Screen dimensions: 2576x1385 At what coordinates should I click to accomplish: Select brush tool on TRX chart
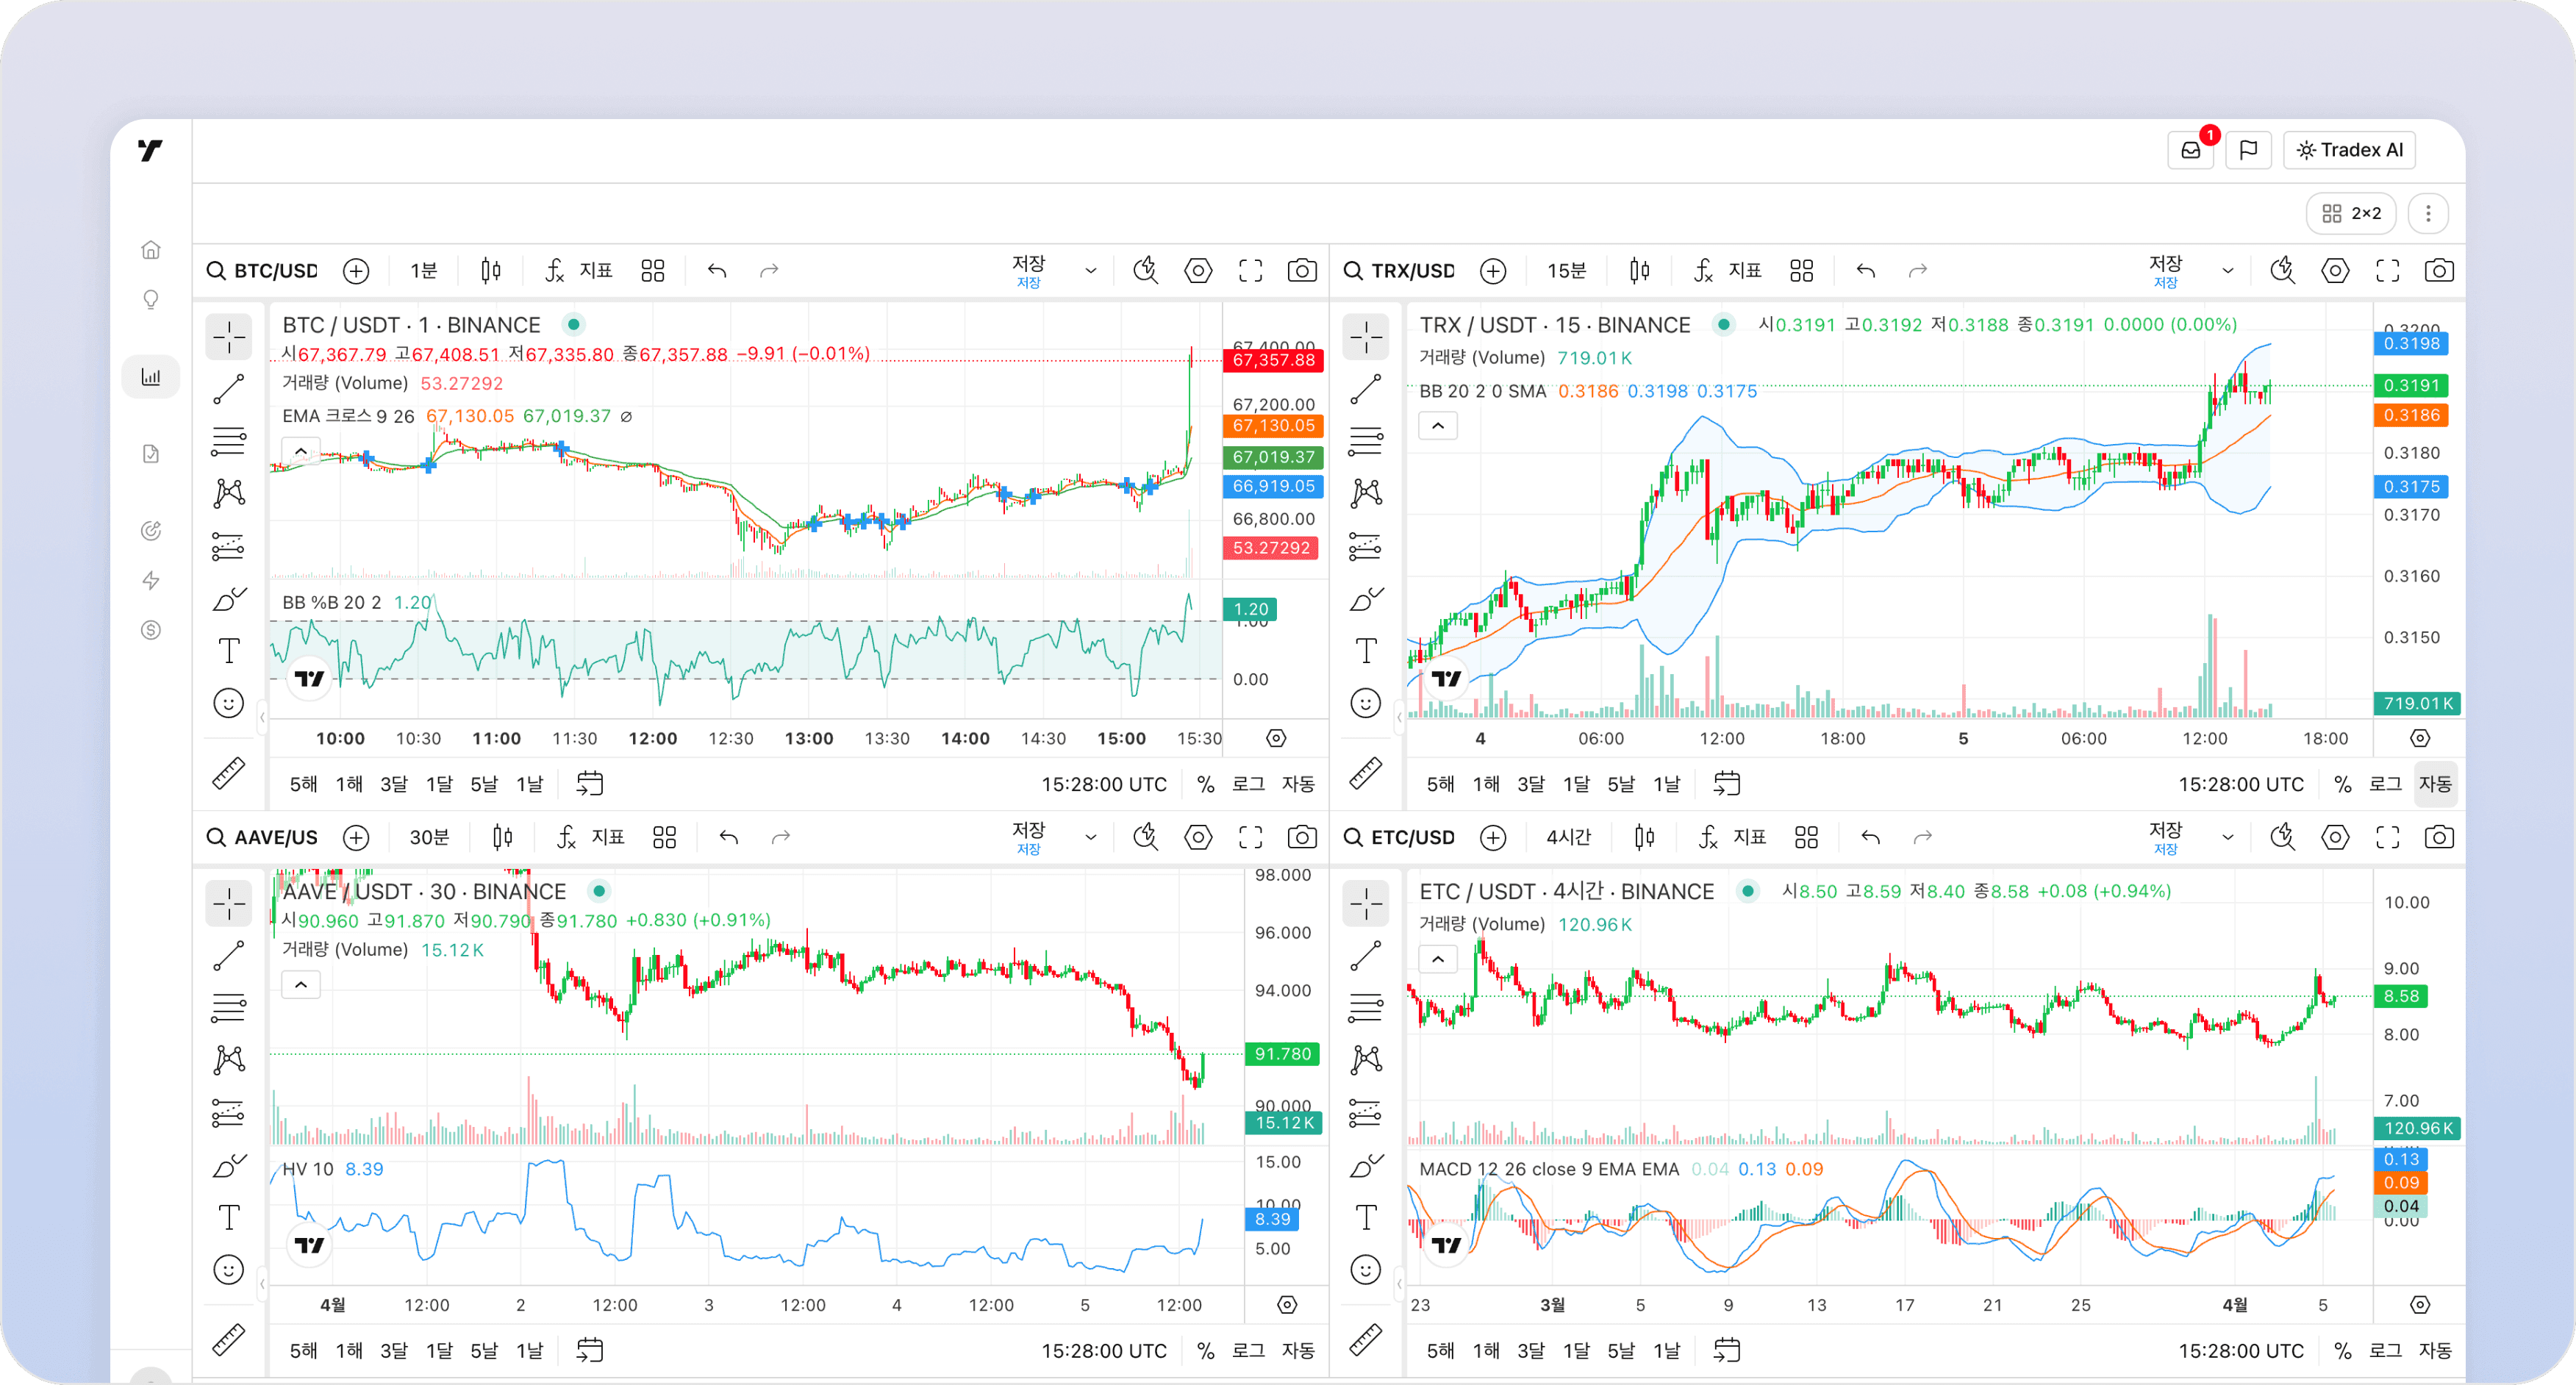(1366, 599)
